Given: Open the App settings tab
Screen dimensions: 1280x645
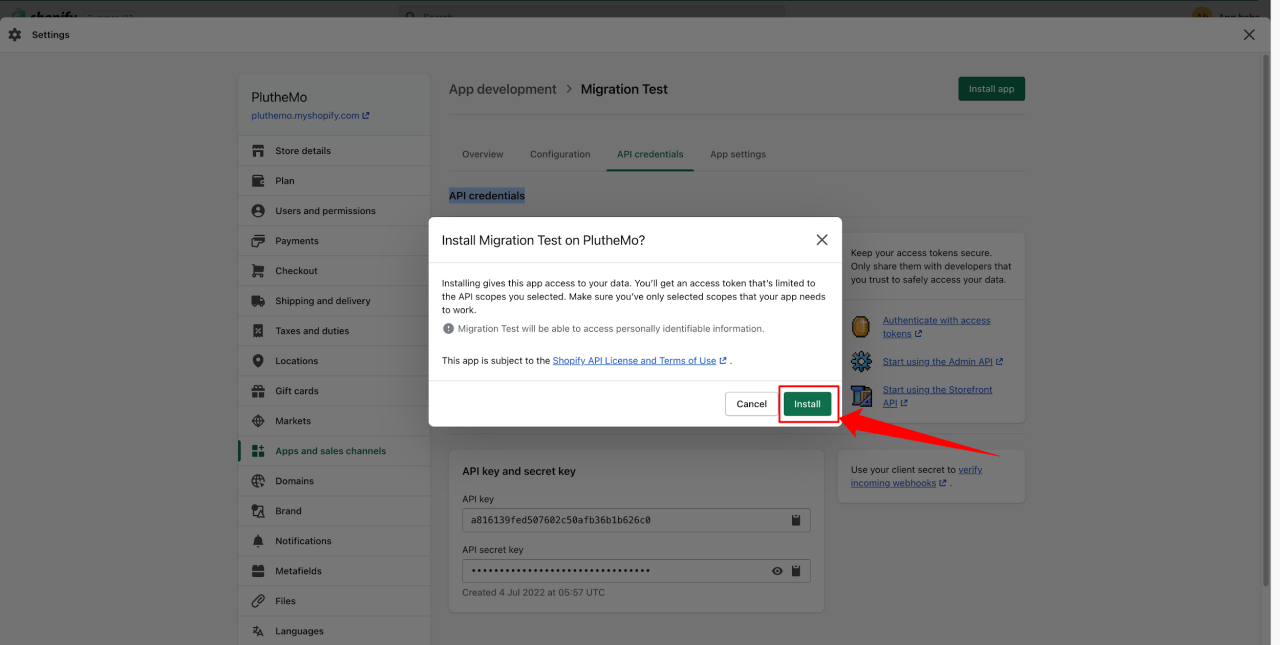Looking at the screenshot, I should coord(738,154).
